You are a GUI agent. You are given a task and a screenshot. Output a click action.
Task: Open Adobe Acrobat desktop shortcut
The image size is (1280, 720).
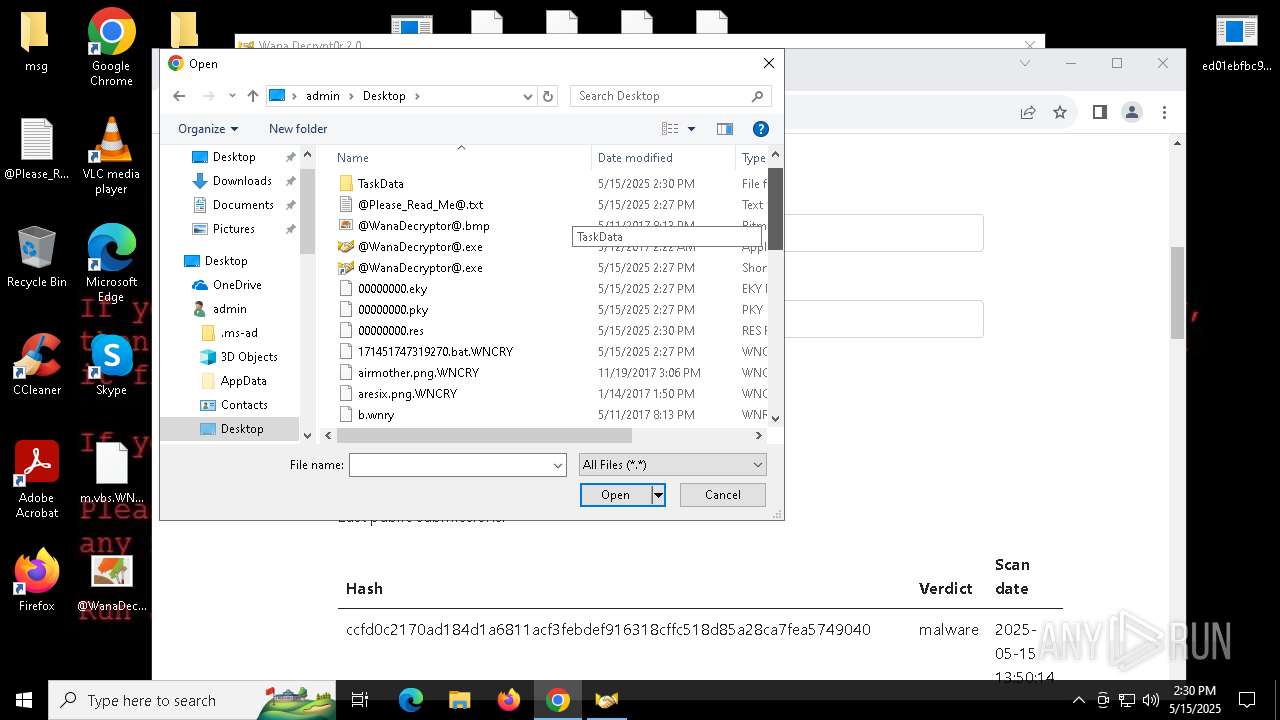(37, 480)
